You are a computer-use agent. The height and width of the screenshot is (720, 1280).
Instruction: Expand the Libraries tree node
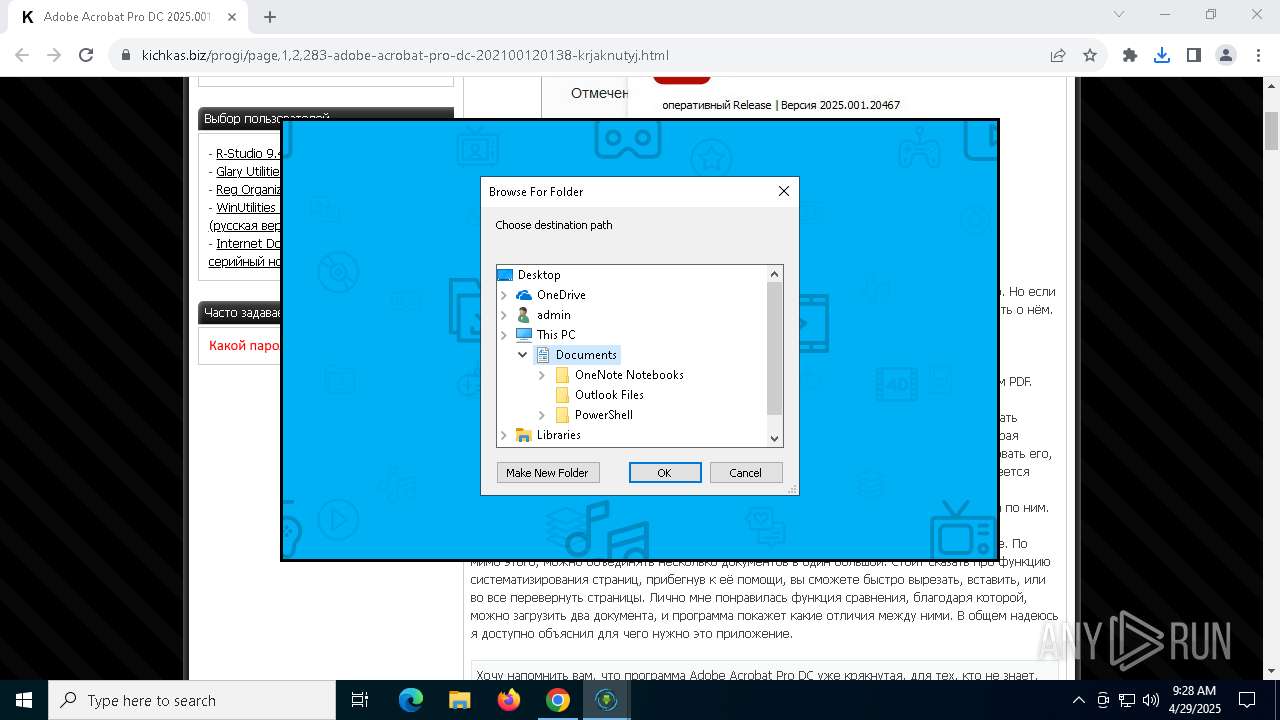[x=504, y=435]
